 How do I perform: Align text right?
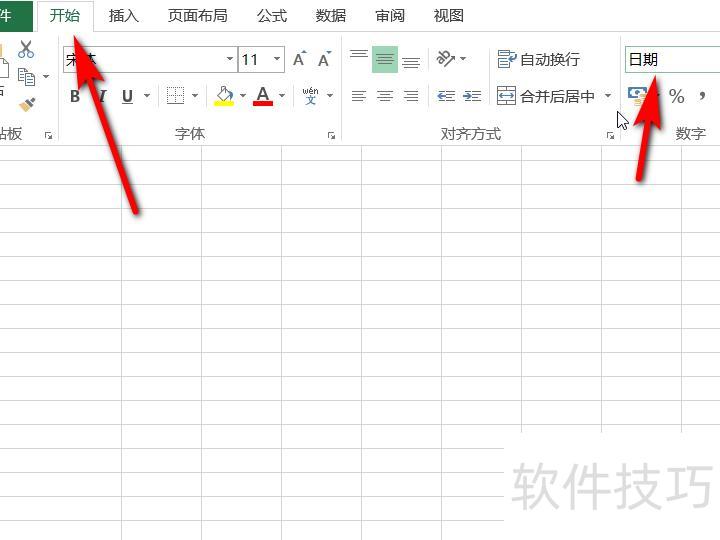(x=411, y=96)
